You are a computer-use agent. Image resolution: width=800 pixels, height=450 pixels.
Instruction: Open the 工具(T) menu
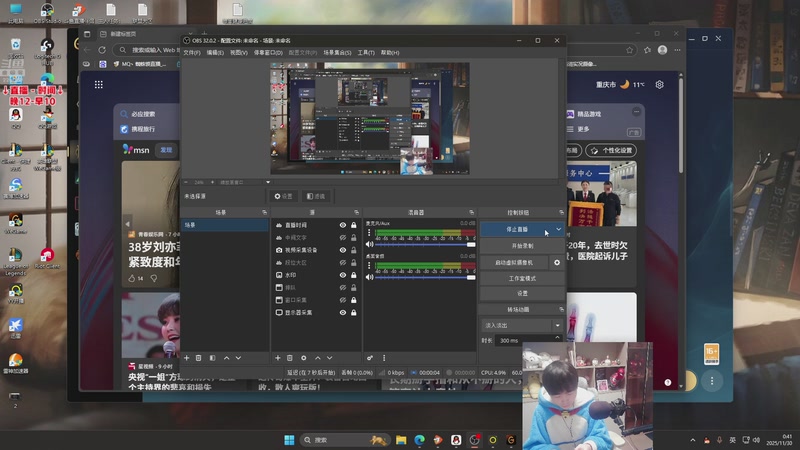coord(366,52)
